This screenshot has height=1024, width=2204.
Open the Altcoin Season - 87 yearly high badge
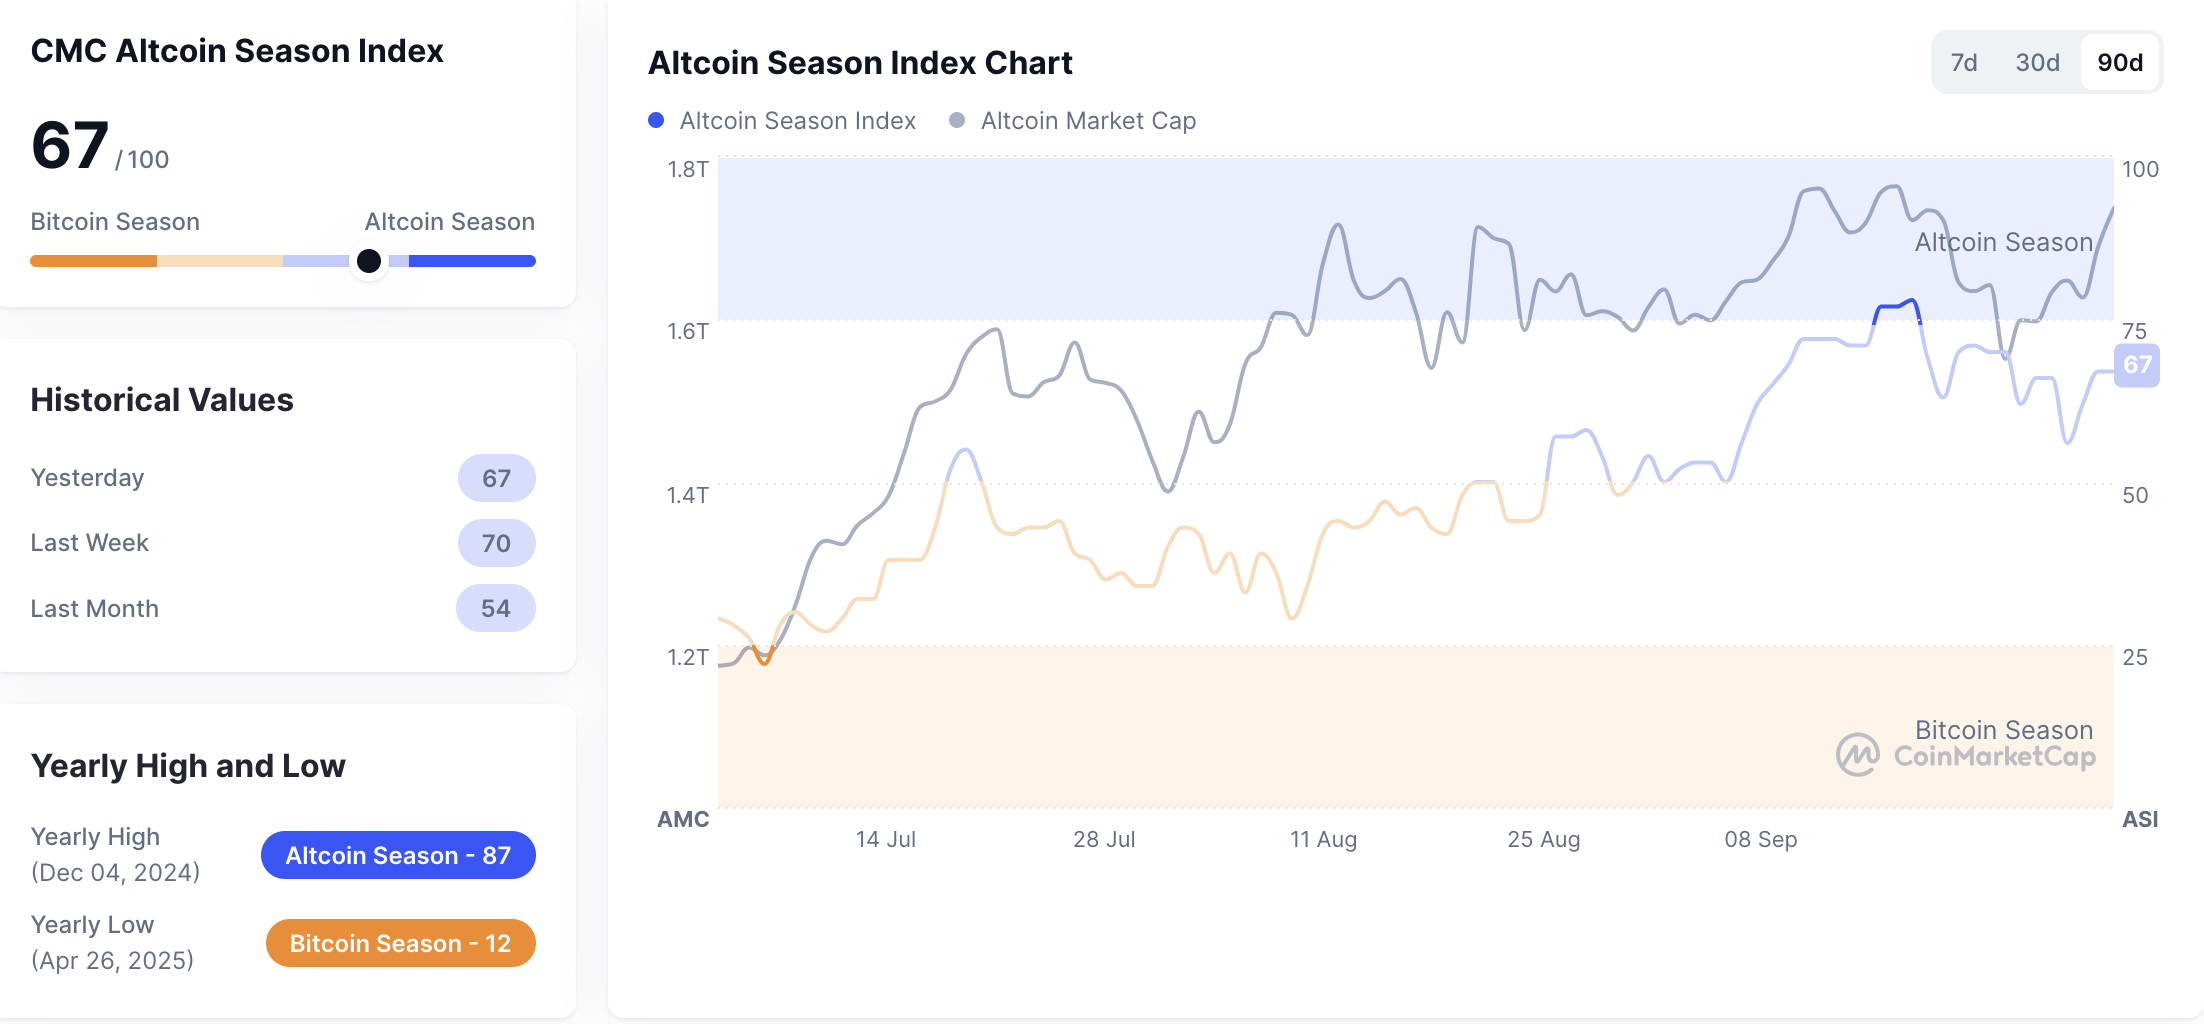[x=398, y=855]
